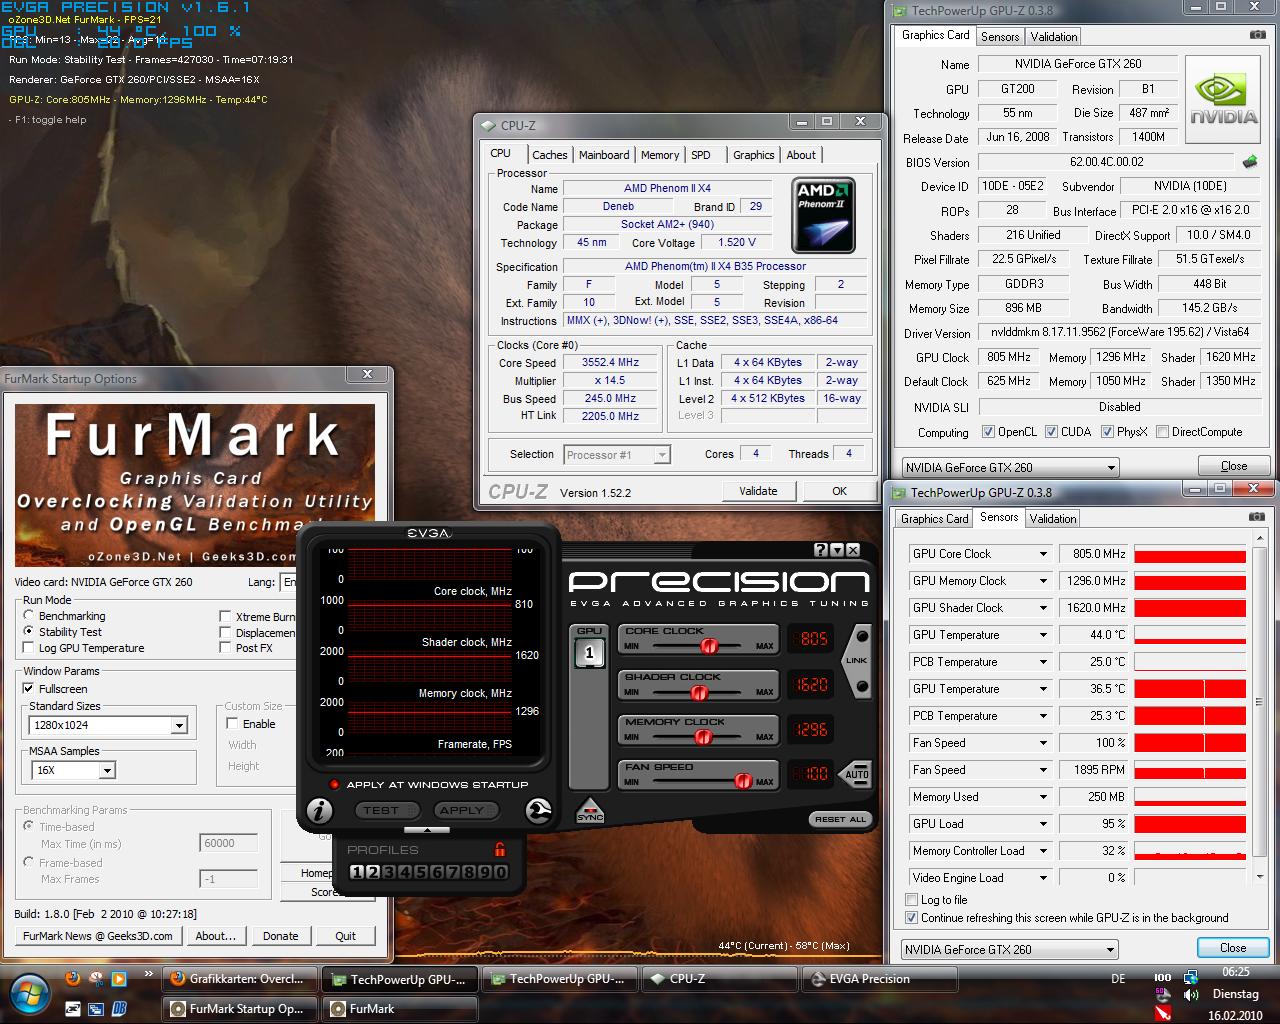Open FurMark News @ Geeks3D.com
1280x1024 pixels.
(97, 936)
